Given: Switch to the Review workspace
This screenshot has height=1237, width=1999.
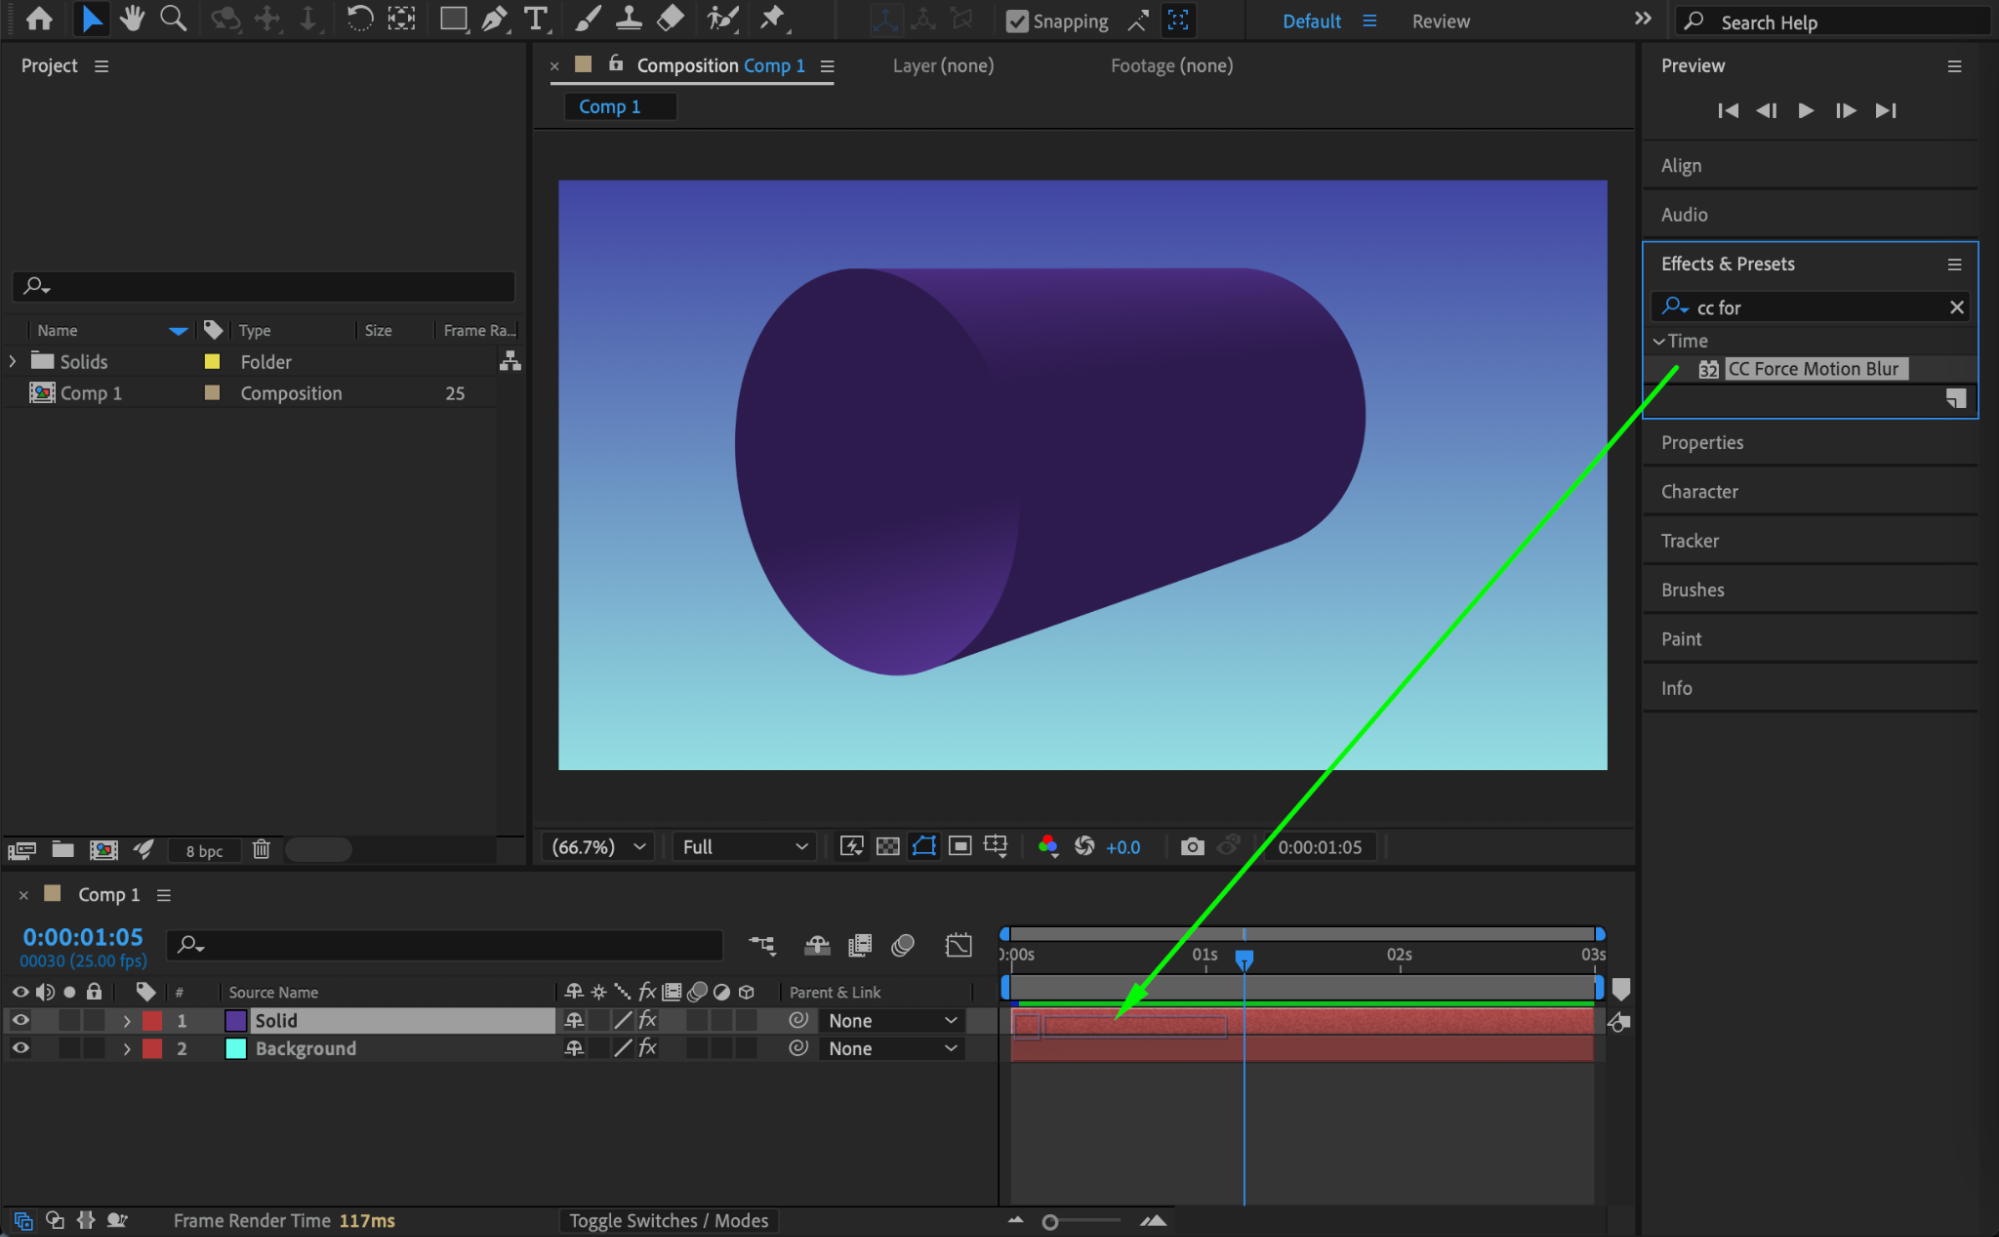Looking at the screenshot, I should [x=1440, y=21].
